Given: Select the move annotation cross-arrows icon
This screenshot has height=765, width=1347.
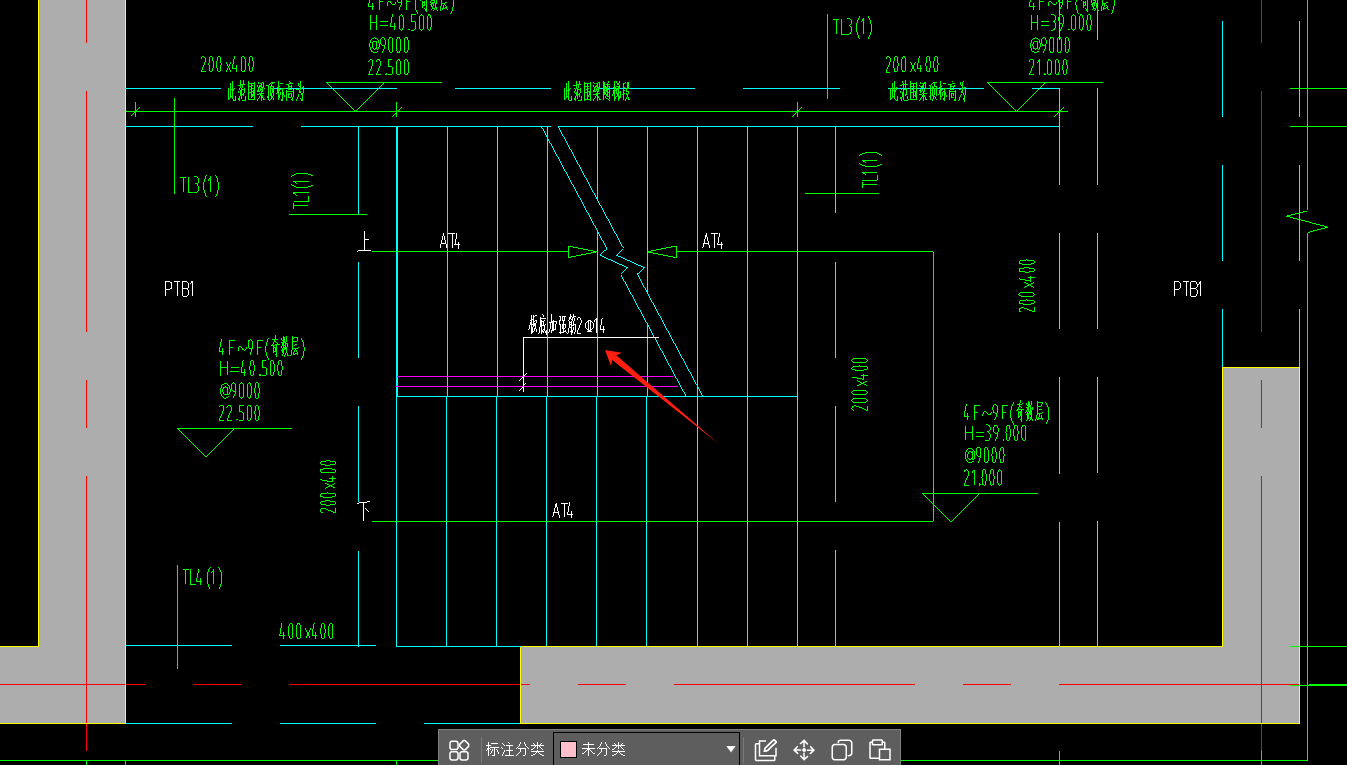Looking at the screenshot, I should pos(804,749).
